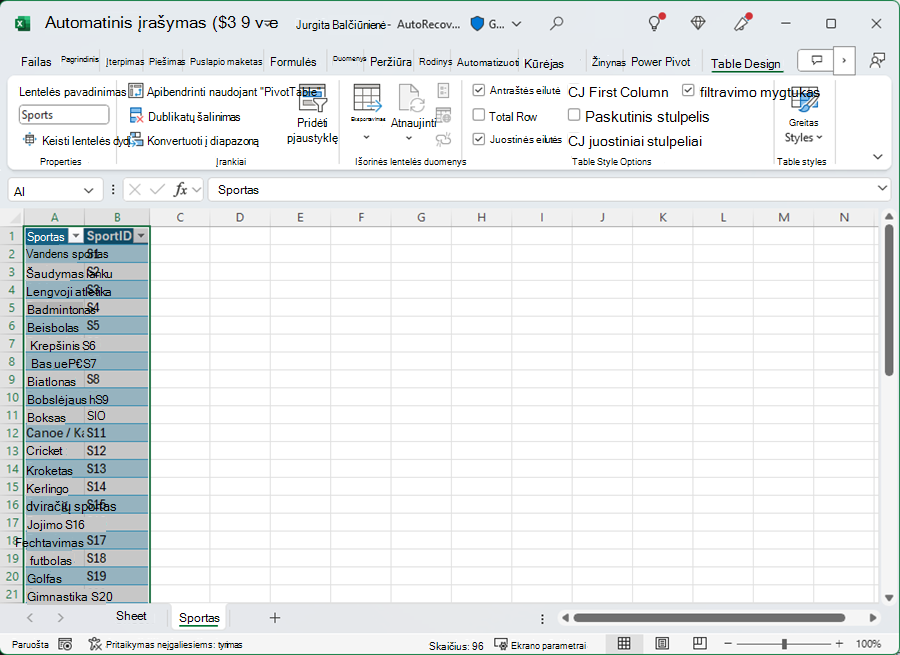This screenshot has height=655, width=900.
Task: Click the diamond premium icon
Action: 697,23
